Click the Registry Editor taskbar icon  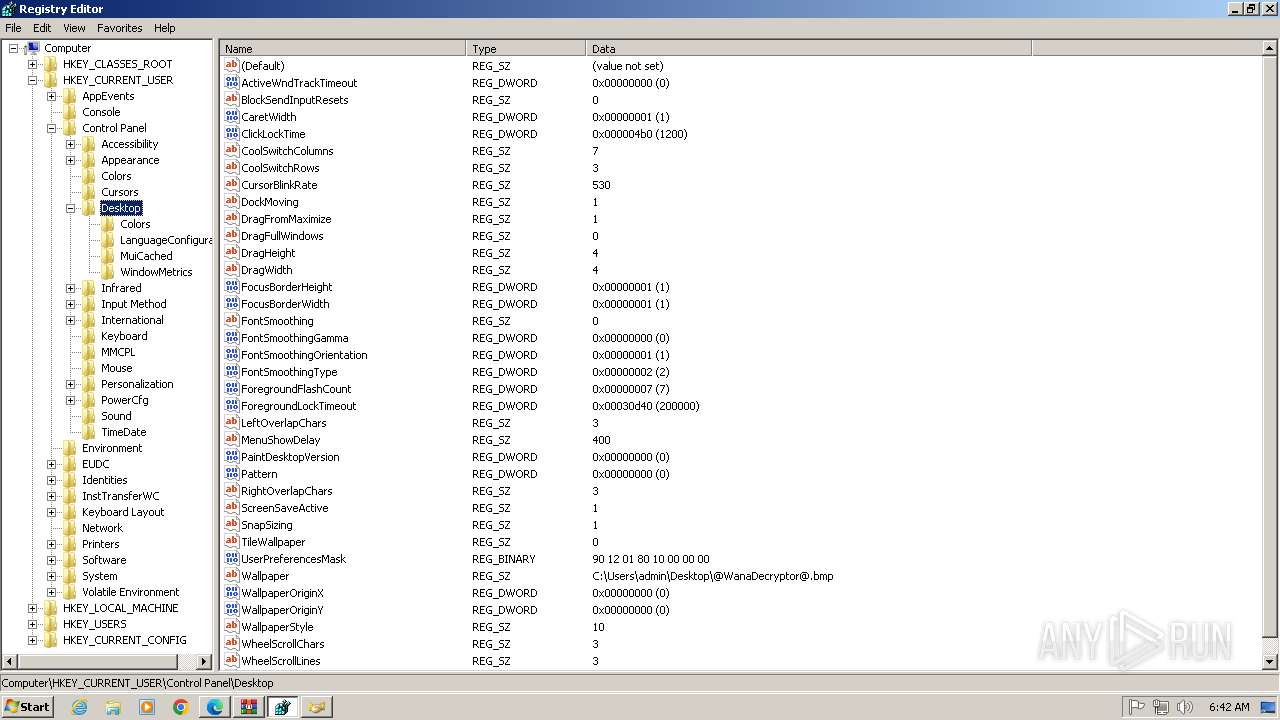pos(283,707)
